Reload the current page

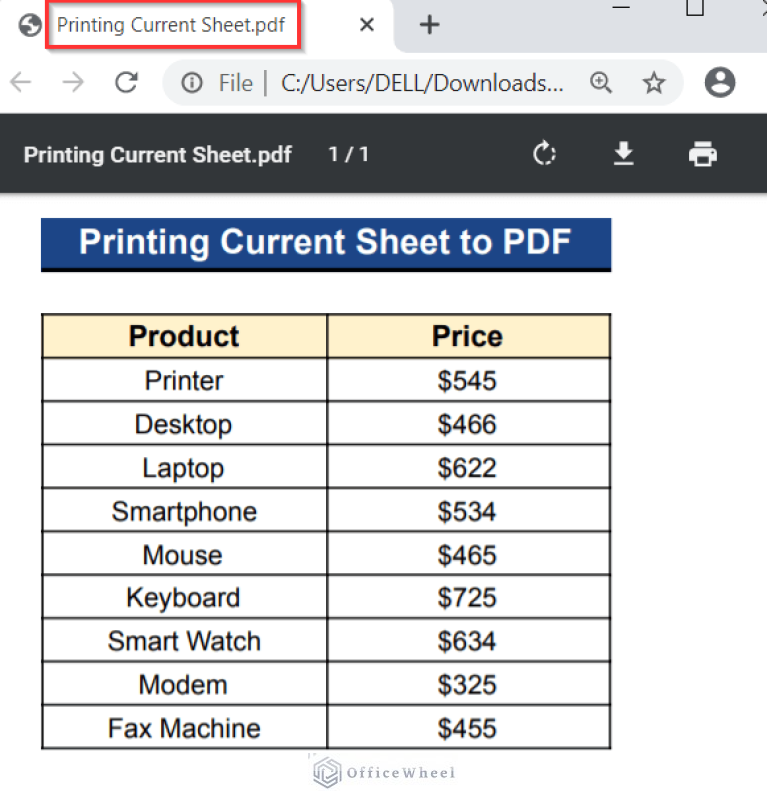[126, 83]
